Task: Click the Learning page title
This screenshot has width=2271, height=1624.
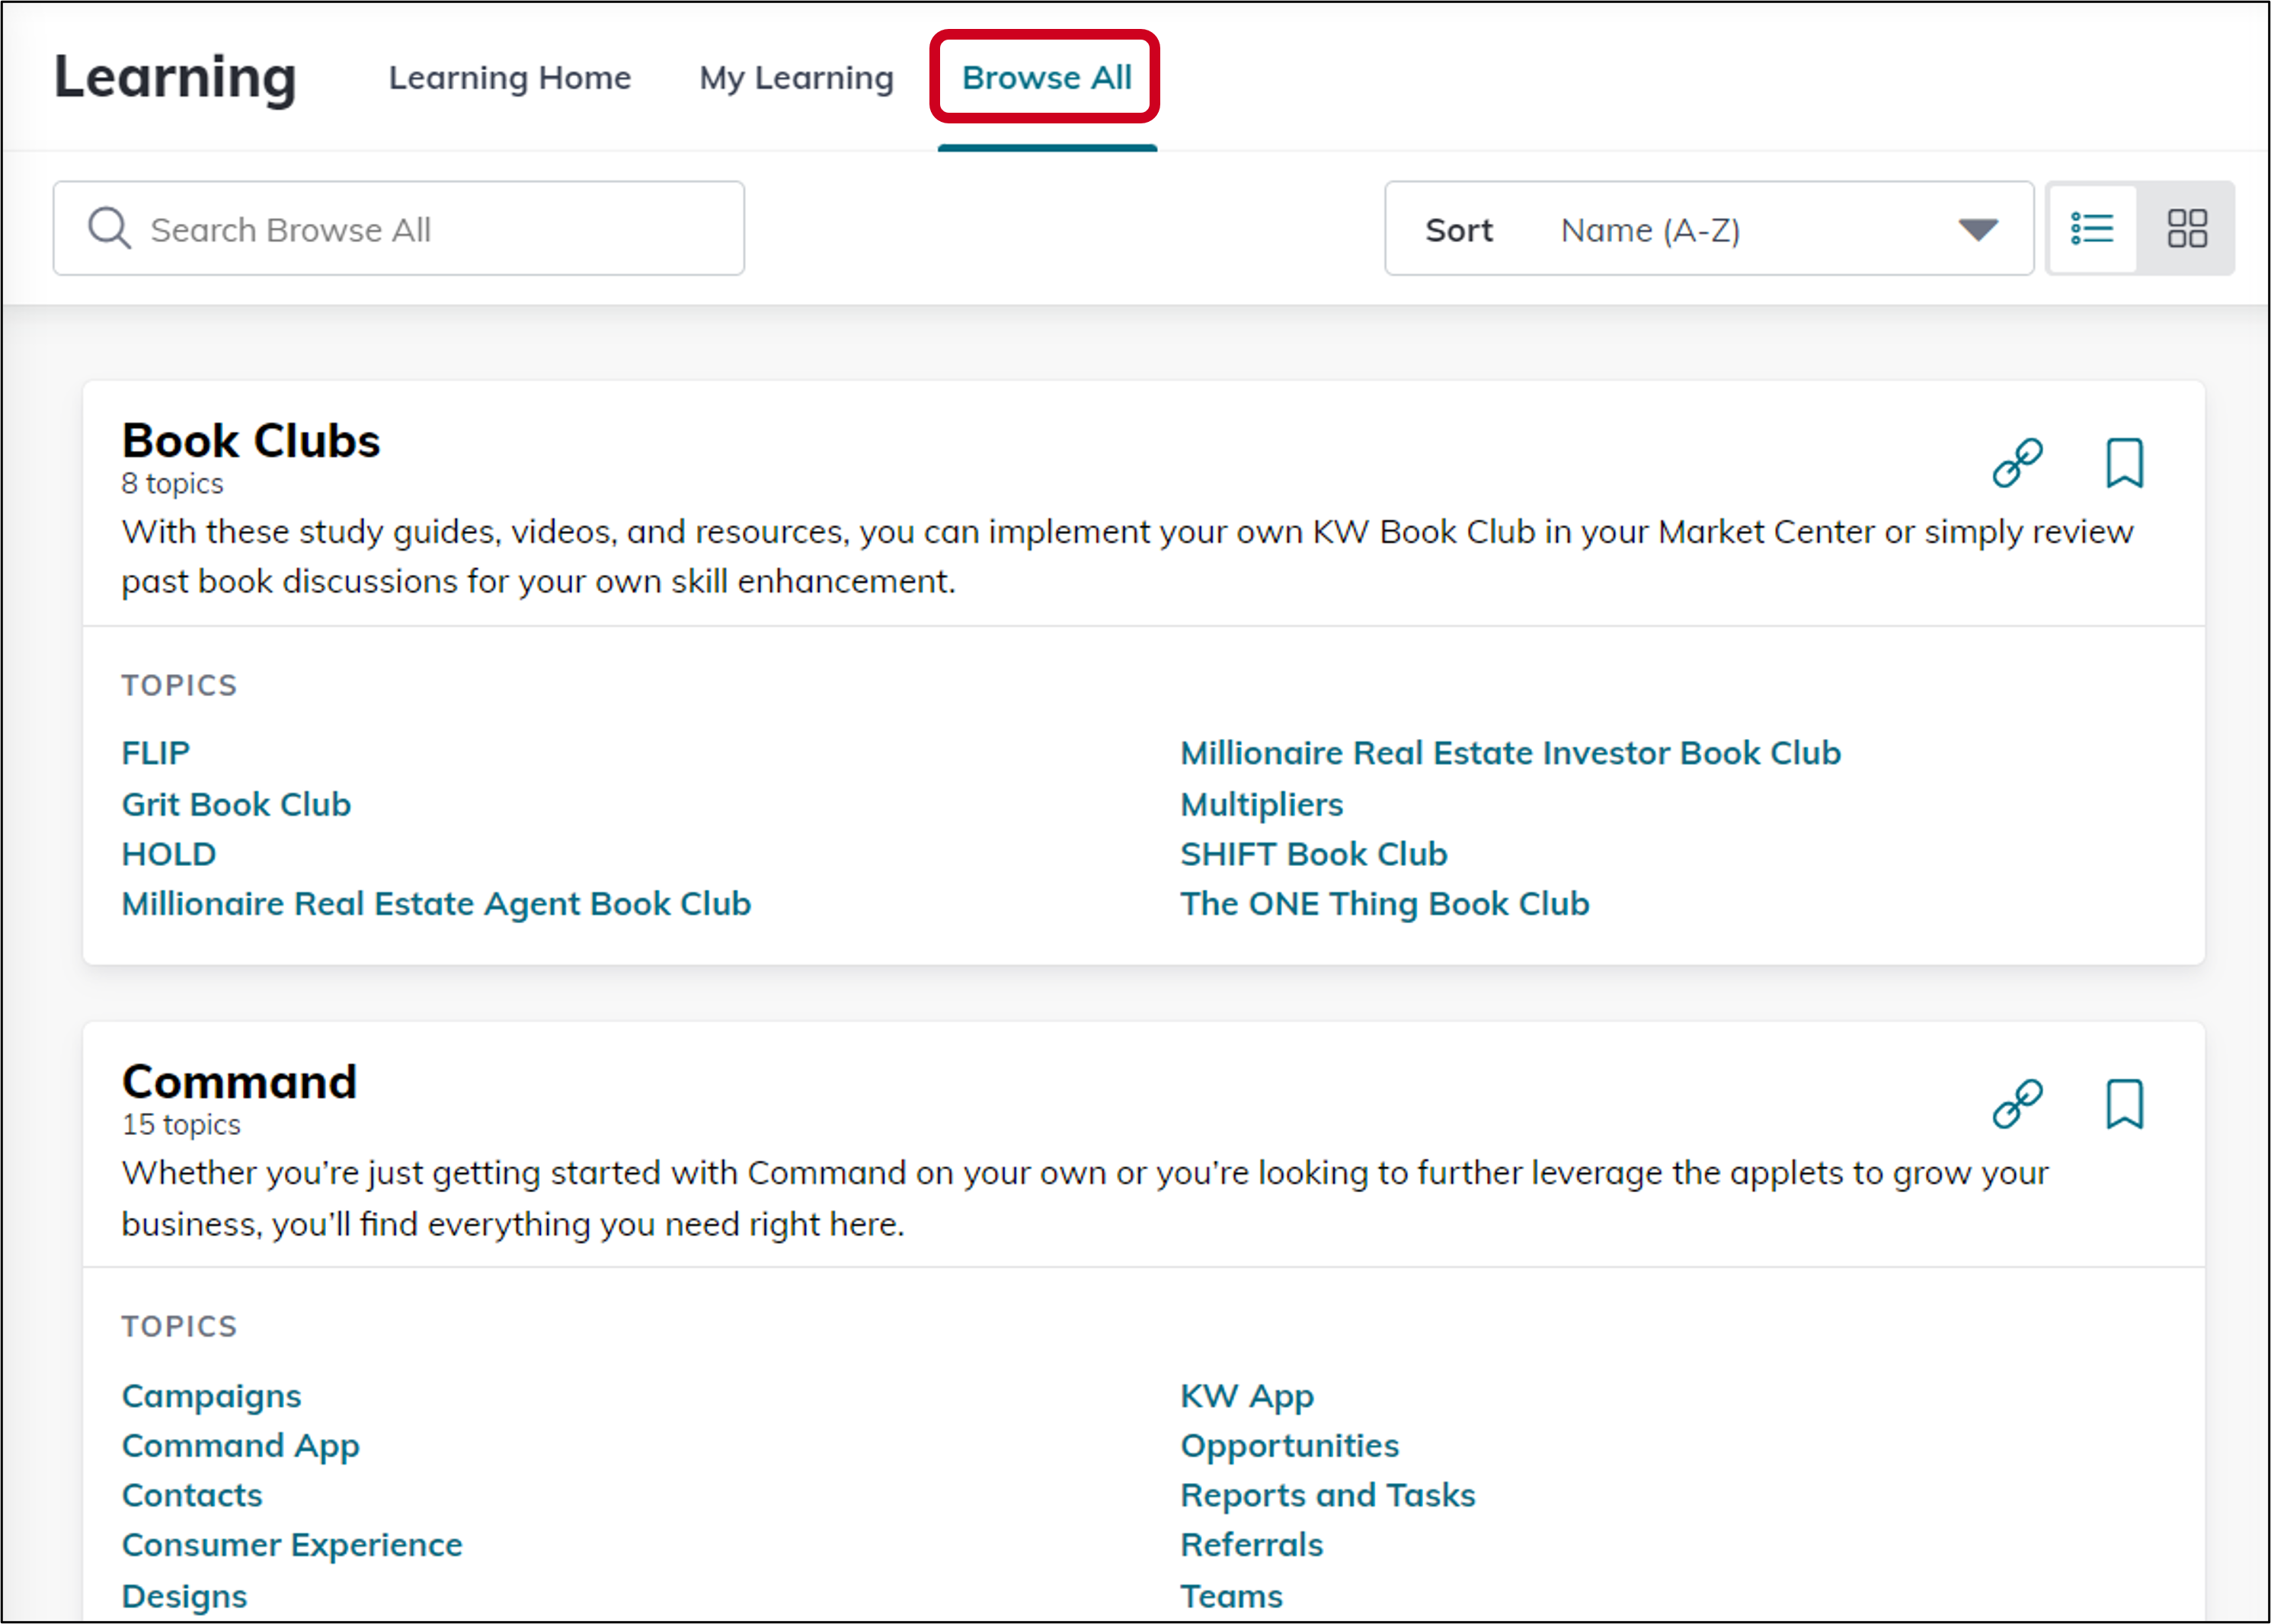Action: pos(175,78)
